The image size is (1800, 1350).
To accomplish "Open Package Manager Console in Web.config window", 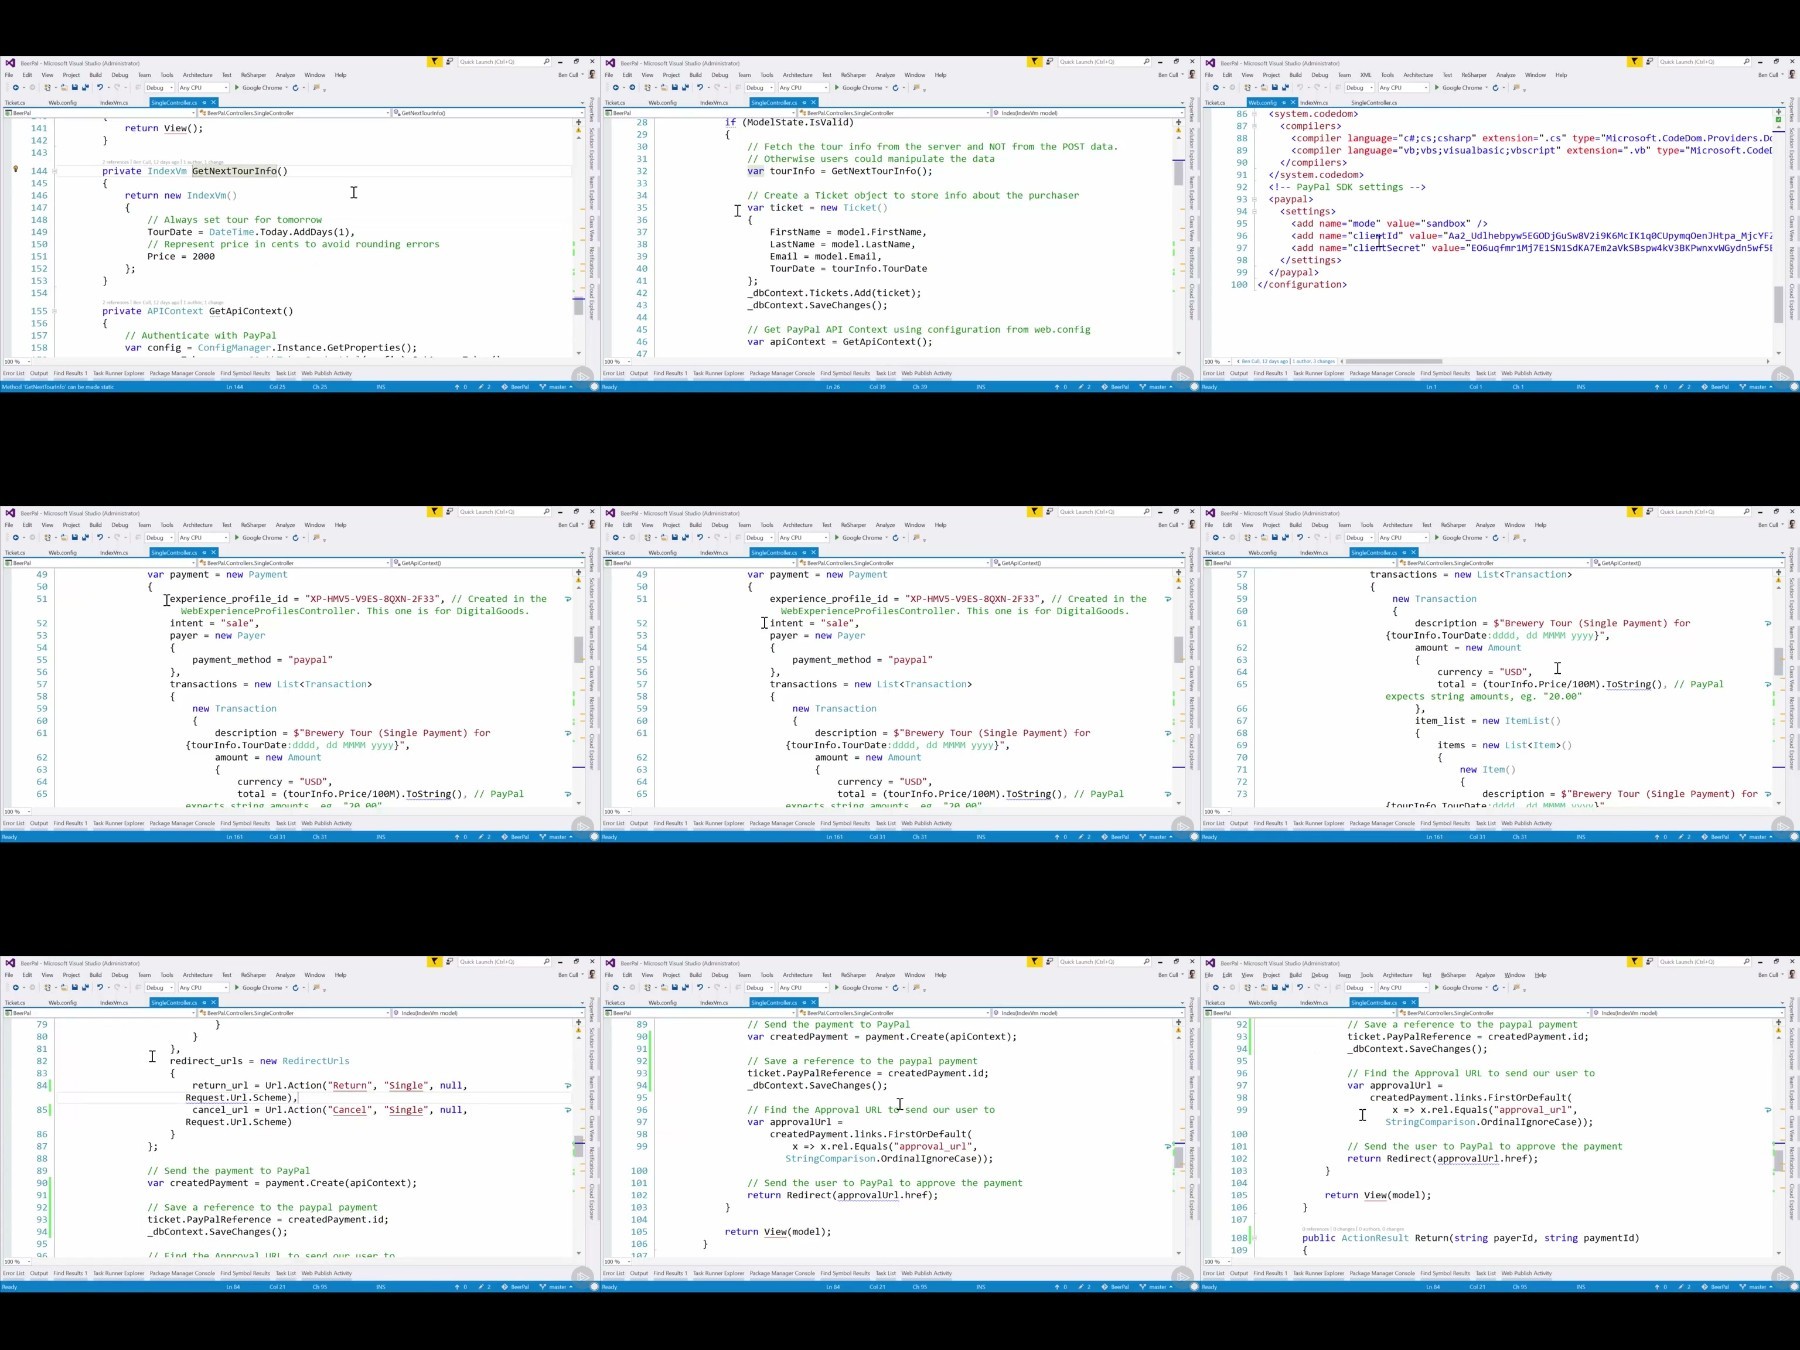I will coord(1382,373).
